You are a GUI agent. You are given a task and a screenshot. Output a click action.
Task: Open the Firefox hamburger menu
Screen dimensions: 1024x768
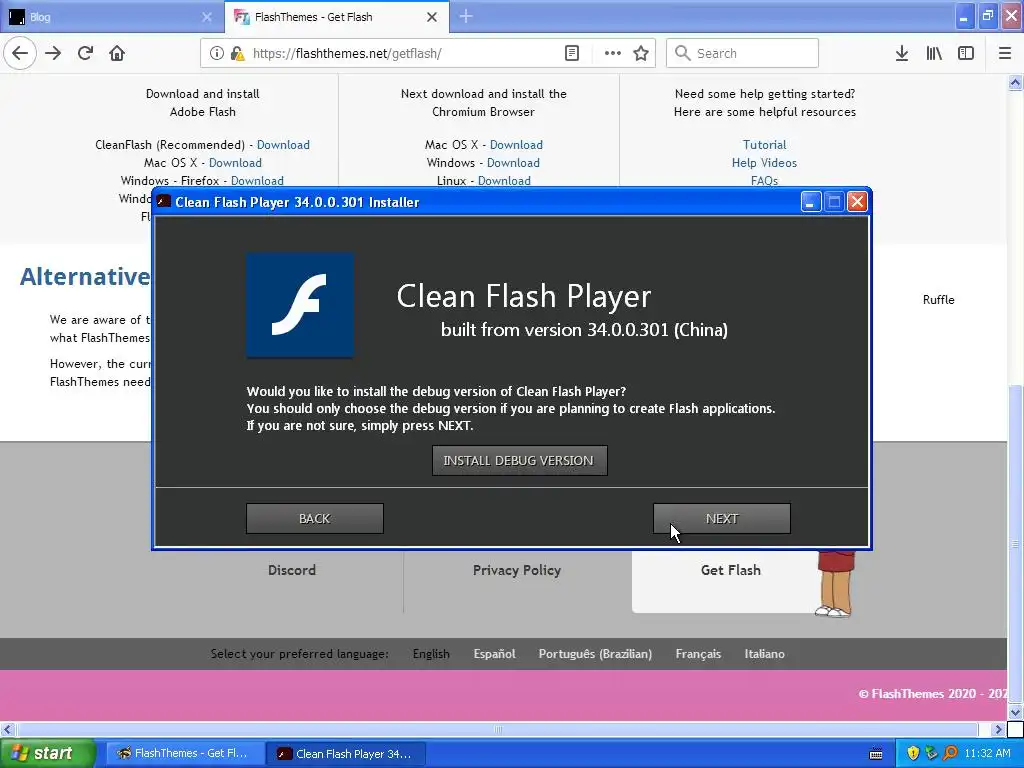[1004, 53]
